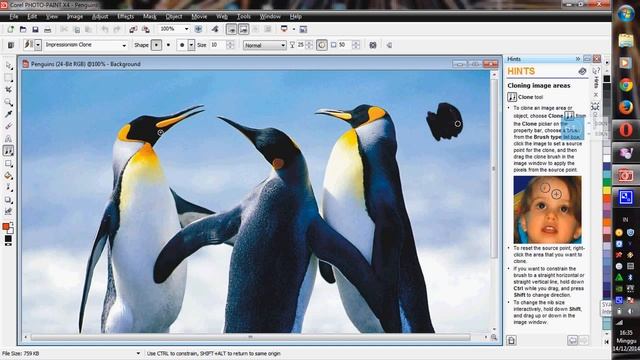Select the Zoom tool in toolbox

point(9,102)
